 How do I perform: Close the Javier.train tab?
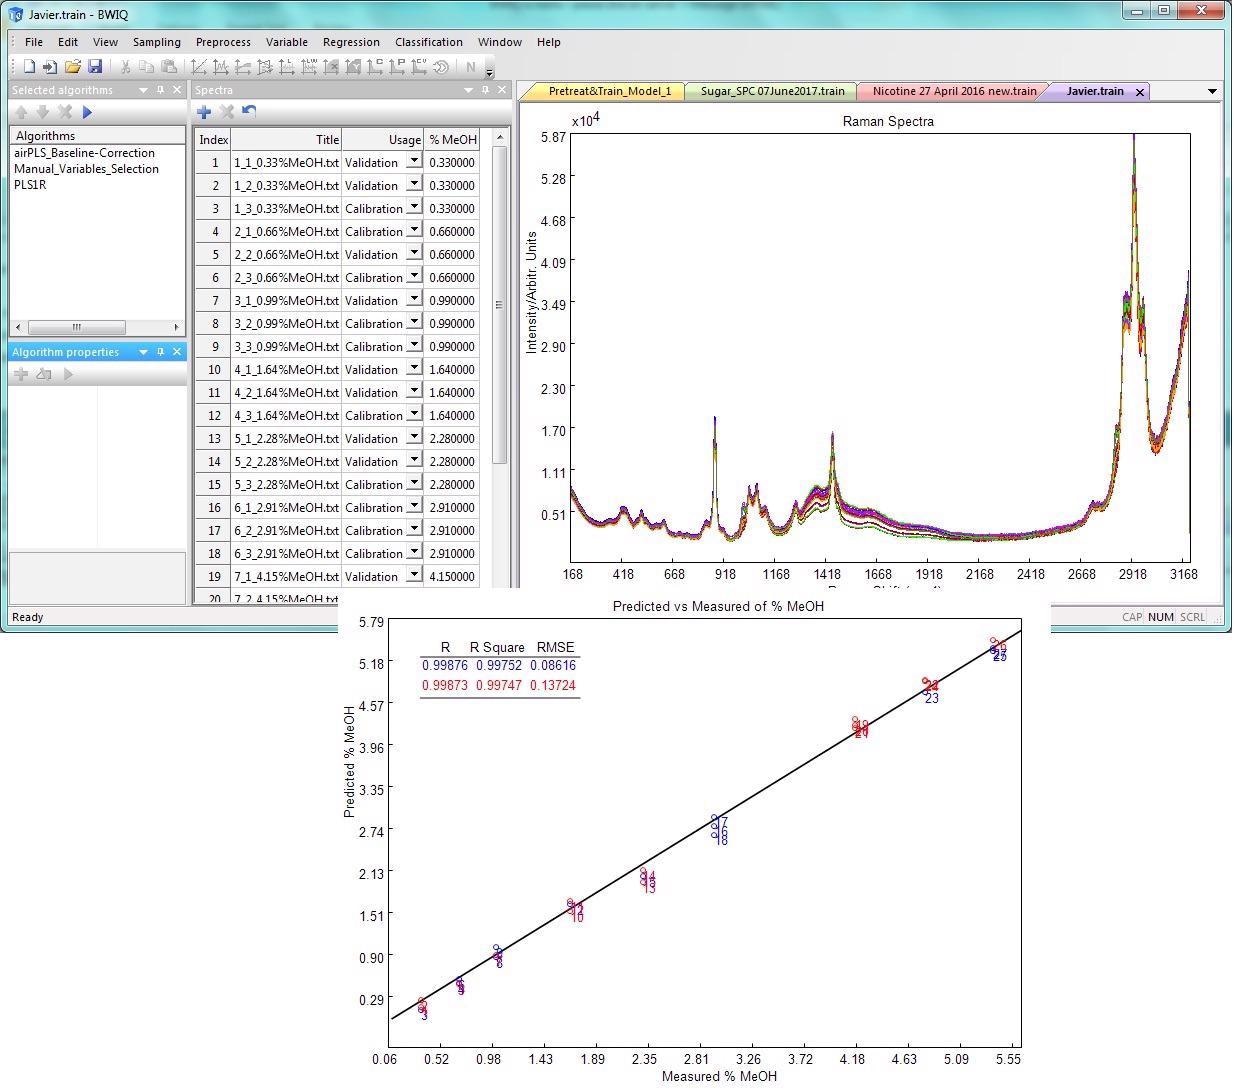pos(1139,92)
